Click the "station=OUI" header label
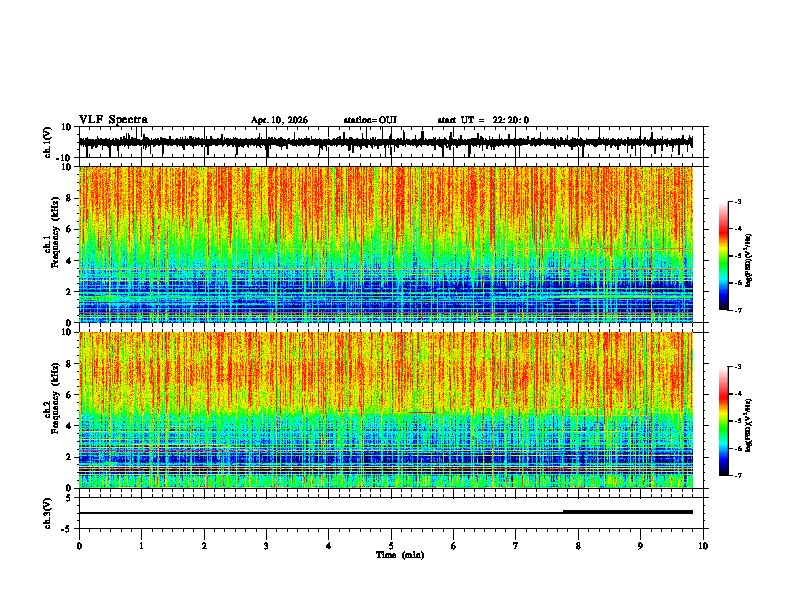 [x=370, y=120]
